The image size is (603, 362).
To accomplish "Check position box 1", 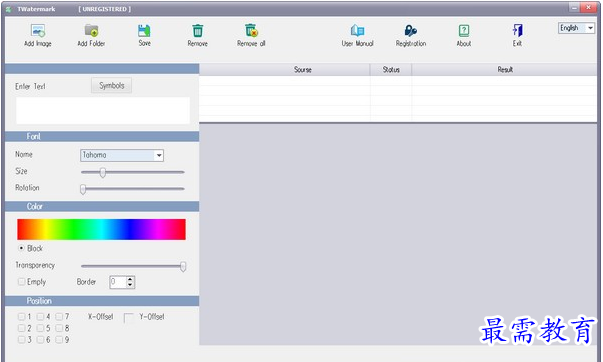I will (x=22, y=317).
